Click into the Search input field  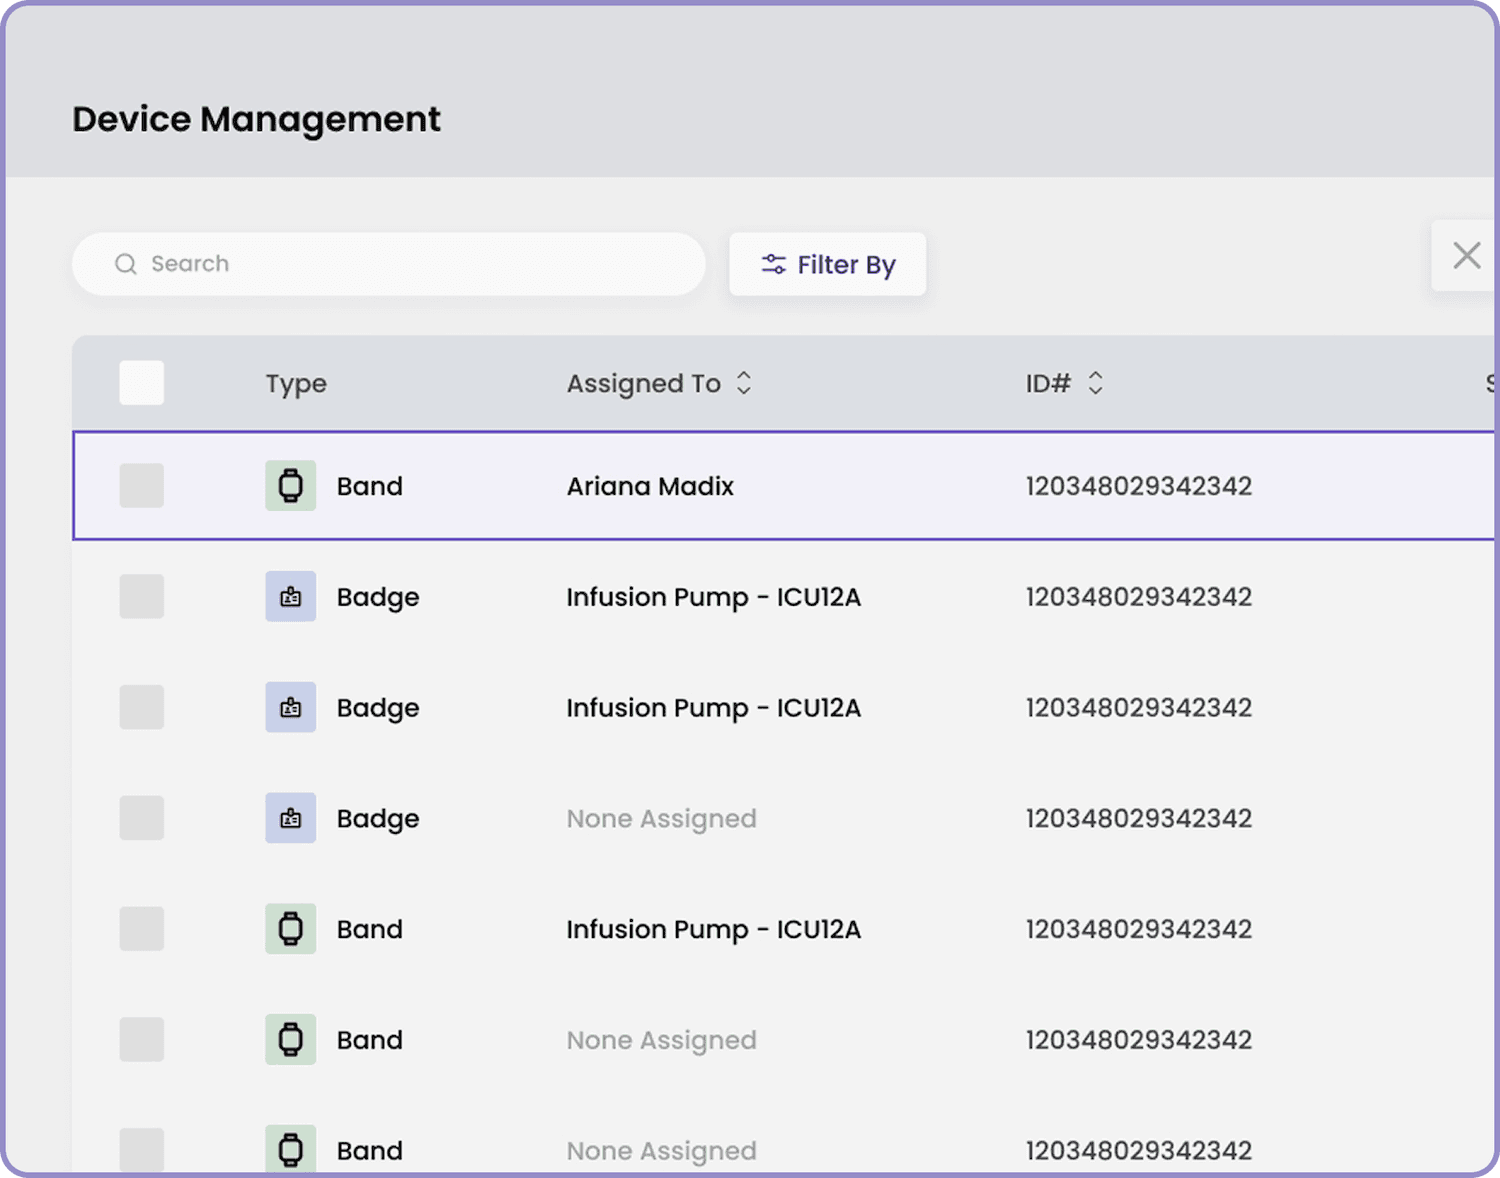(388, 264)
